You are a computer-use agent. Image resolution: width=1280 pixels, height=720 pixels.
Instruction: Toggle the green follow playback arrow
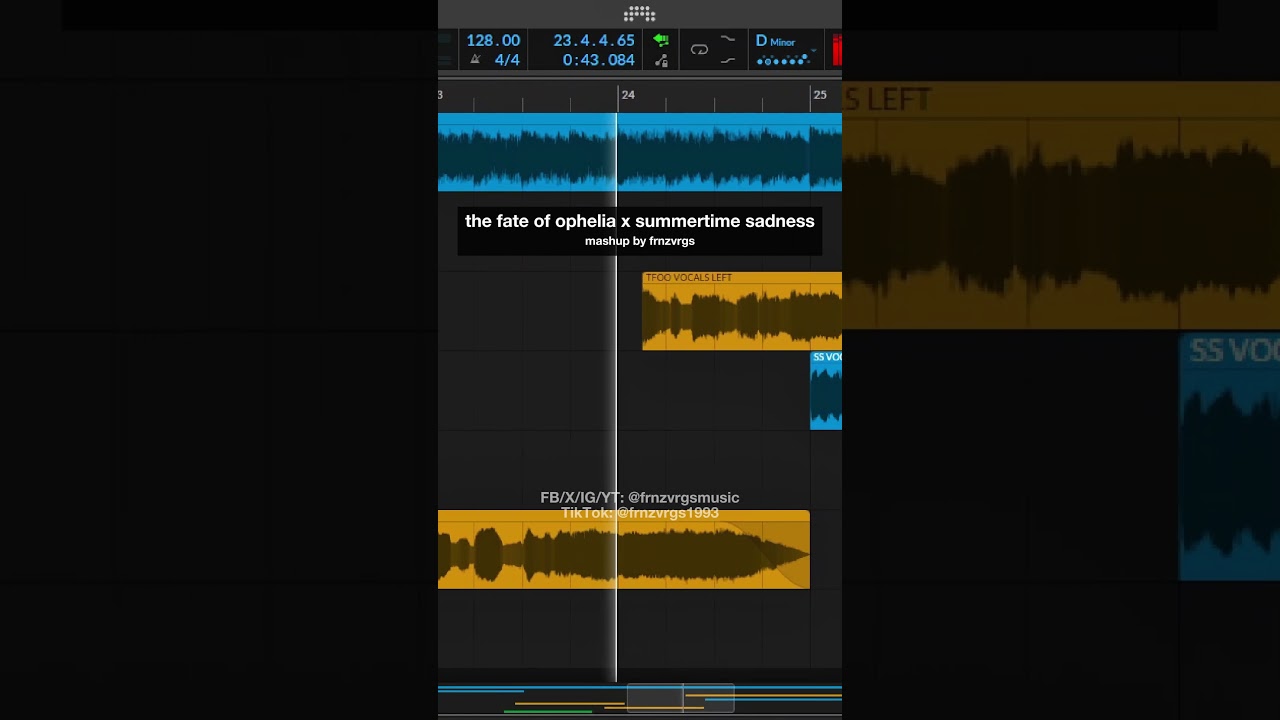pos(661,40)
